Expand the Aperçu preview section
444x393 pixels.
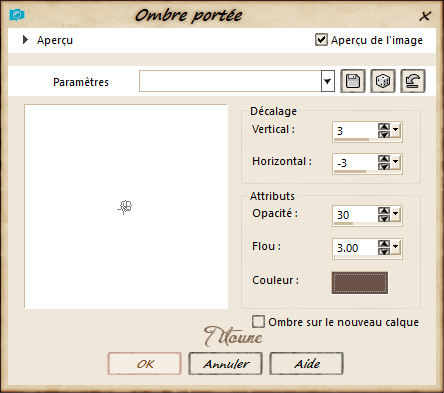(x=25, y=40)
